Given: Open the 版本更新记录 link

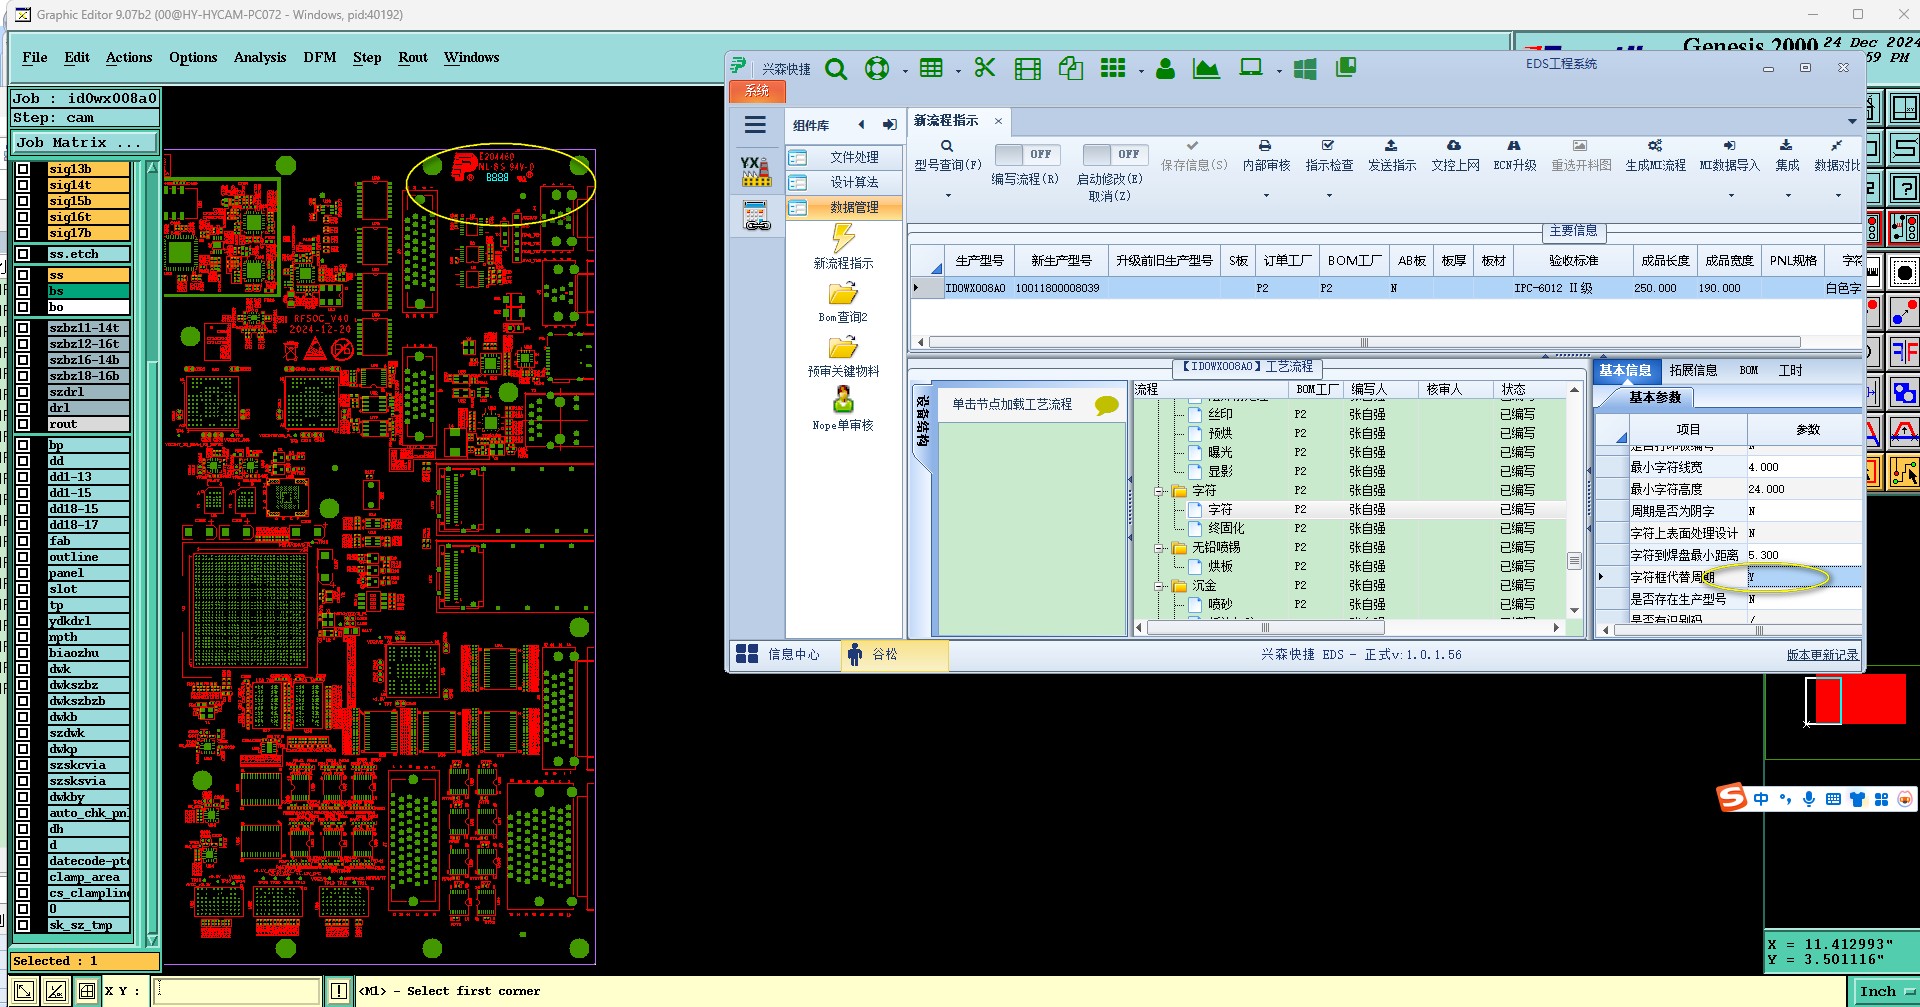Looking at the screenshot, I should (x=1822, y=655).
